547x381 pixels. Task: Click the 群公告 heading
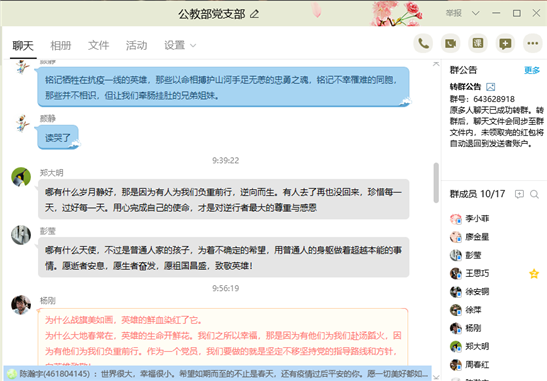463,70
